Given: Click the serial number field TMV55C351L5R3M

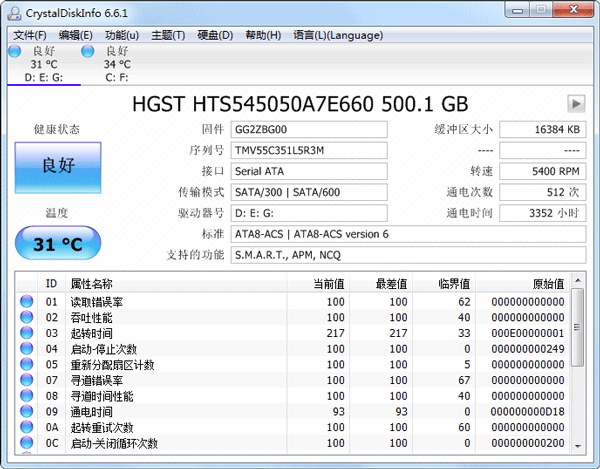Looking at the screenshot, I should (309, 150).
